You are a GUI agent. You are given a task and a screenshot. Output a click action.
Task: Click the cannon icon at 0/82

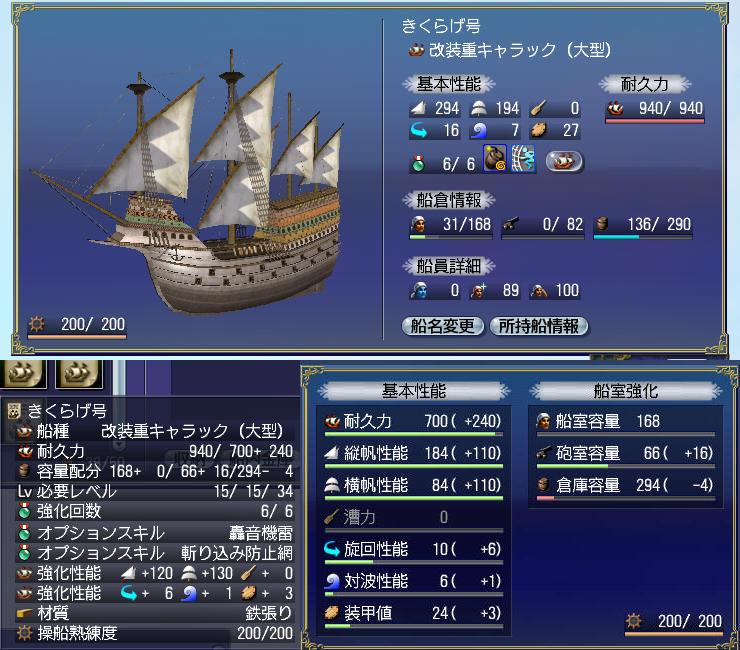(x=511, y=224)
